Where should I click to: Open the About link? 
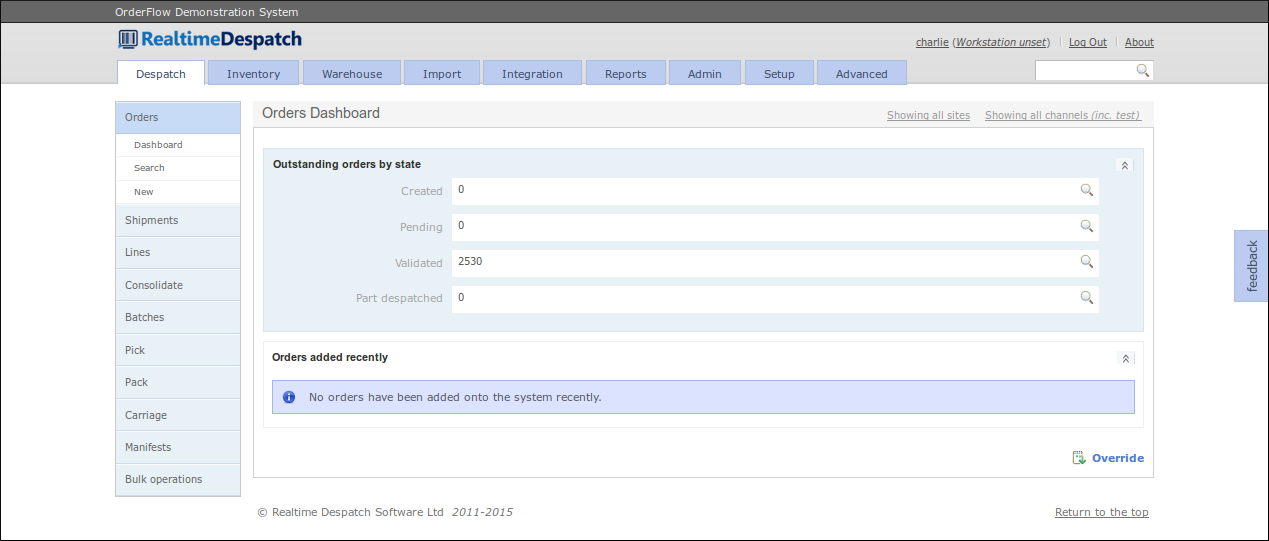click(1139, 42)
